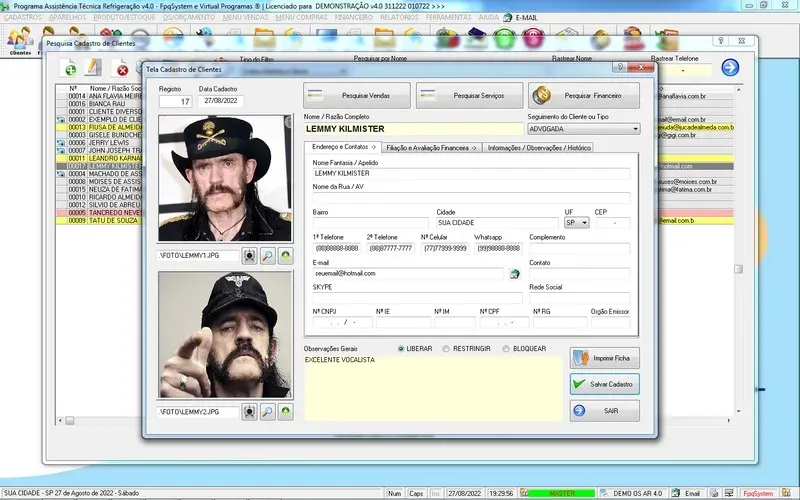Screen dimensions: 800x500
Task: Click into the SKYPE input field
Action: (x=416, y=298)
